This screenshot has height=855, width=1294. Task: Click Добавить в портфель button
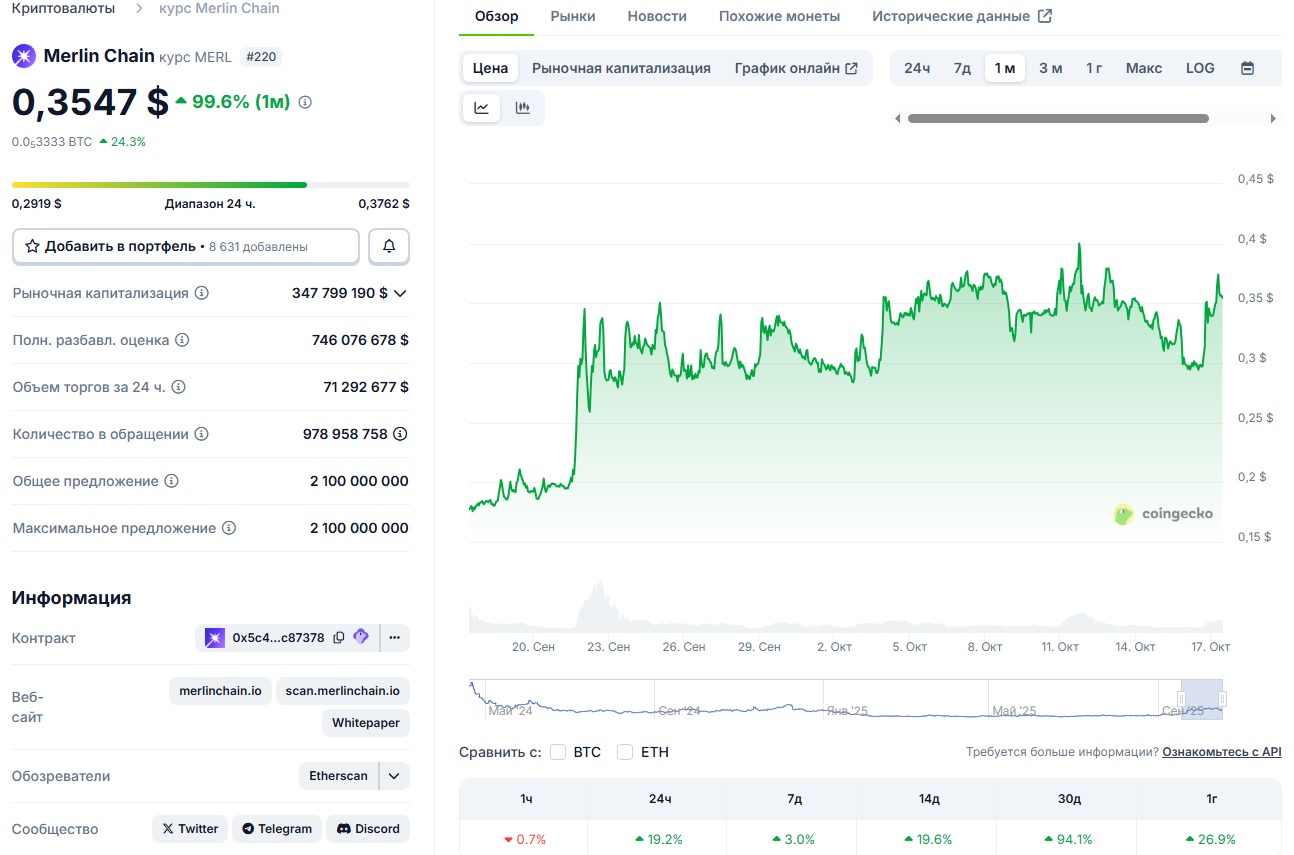(186, 246)
